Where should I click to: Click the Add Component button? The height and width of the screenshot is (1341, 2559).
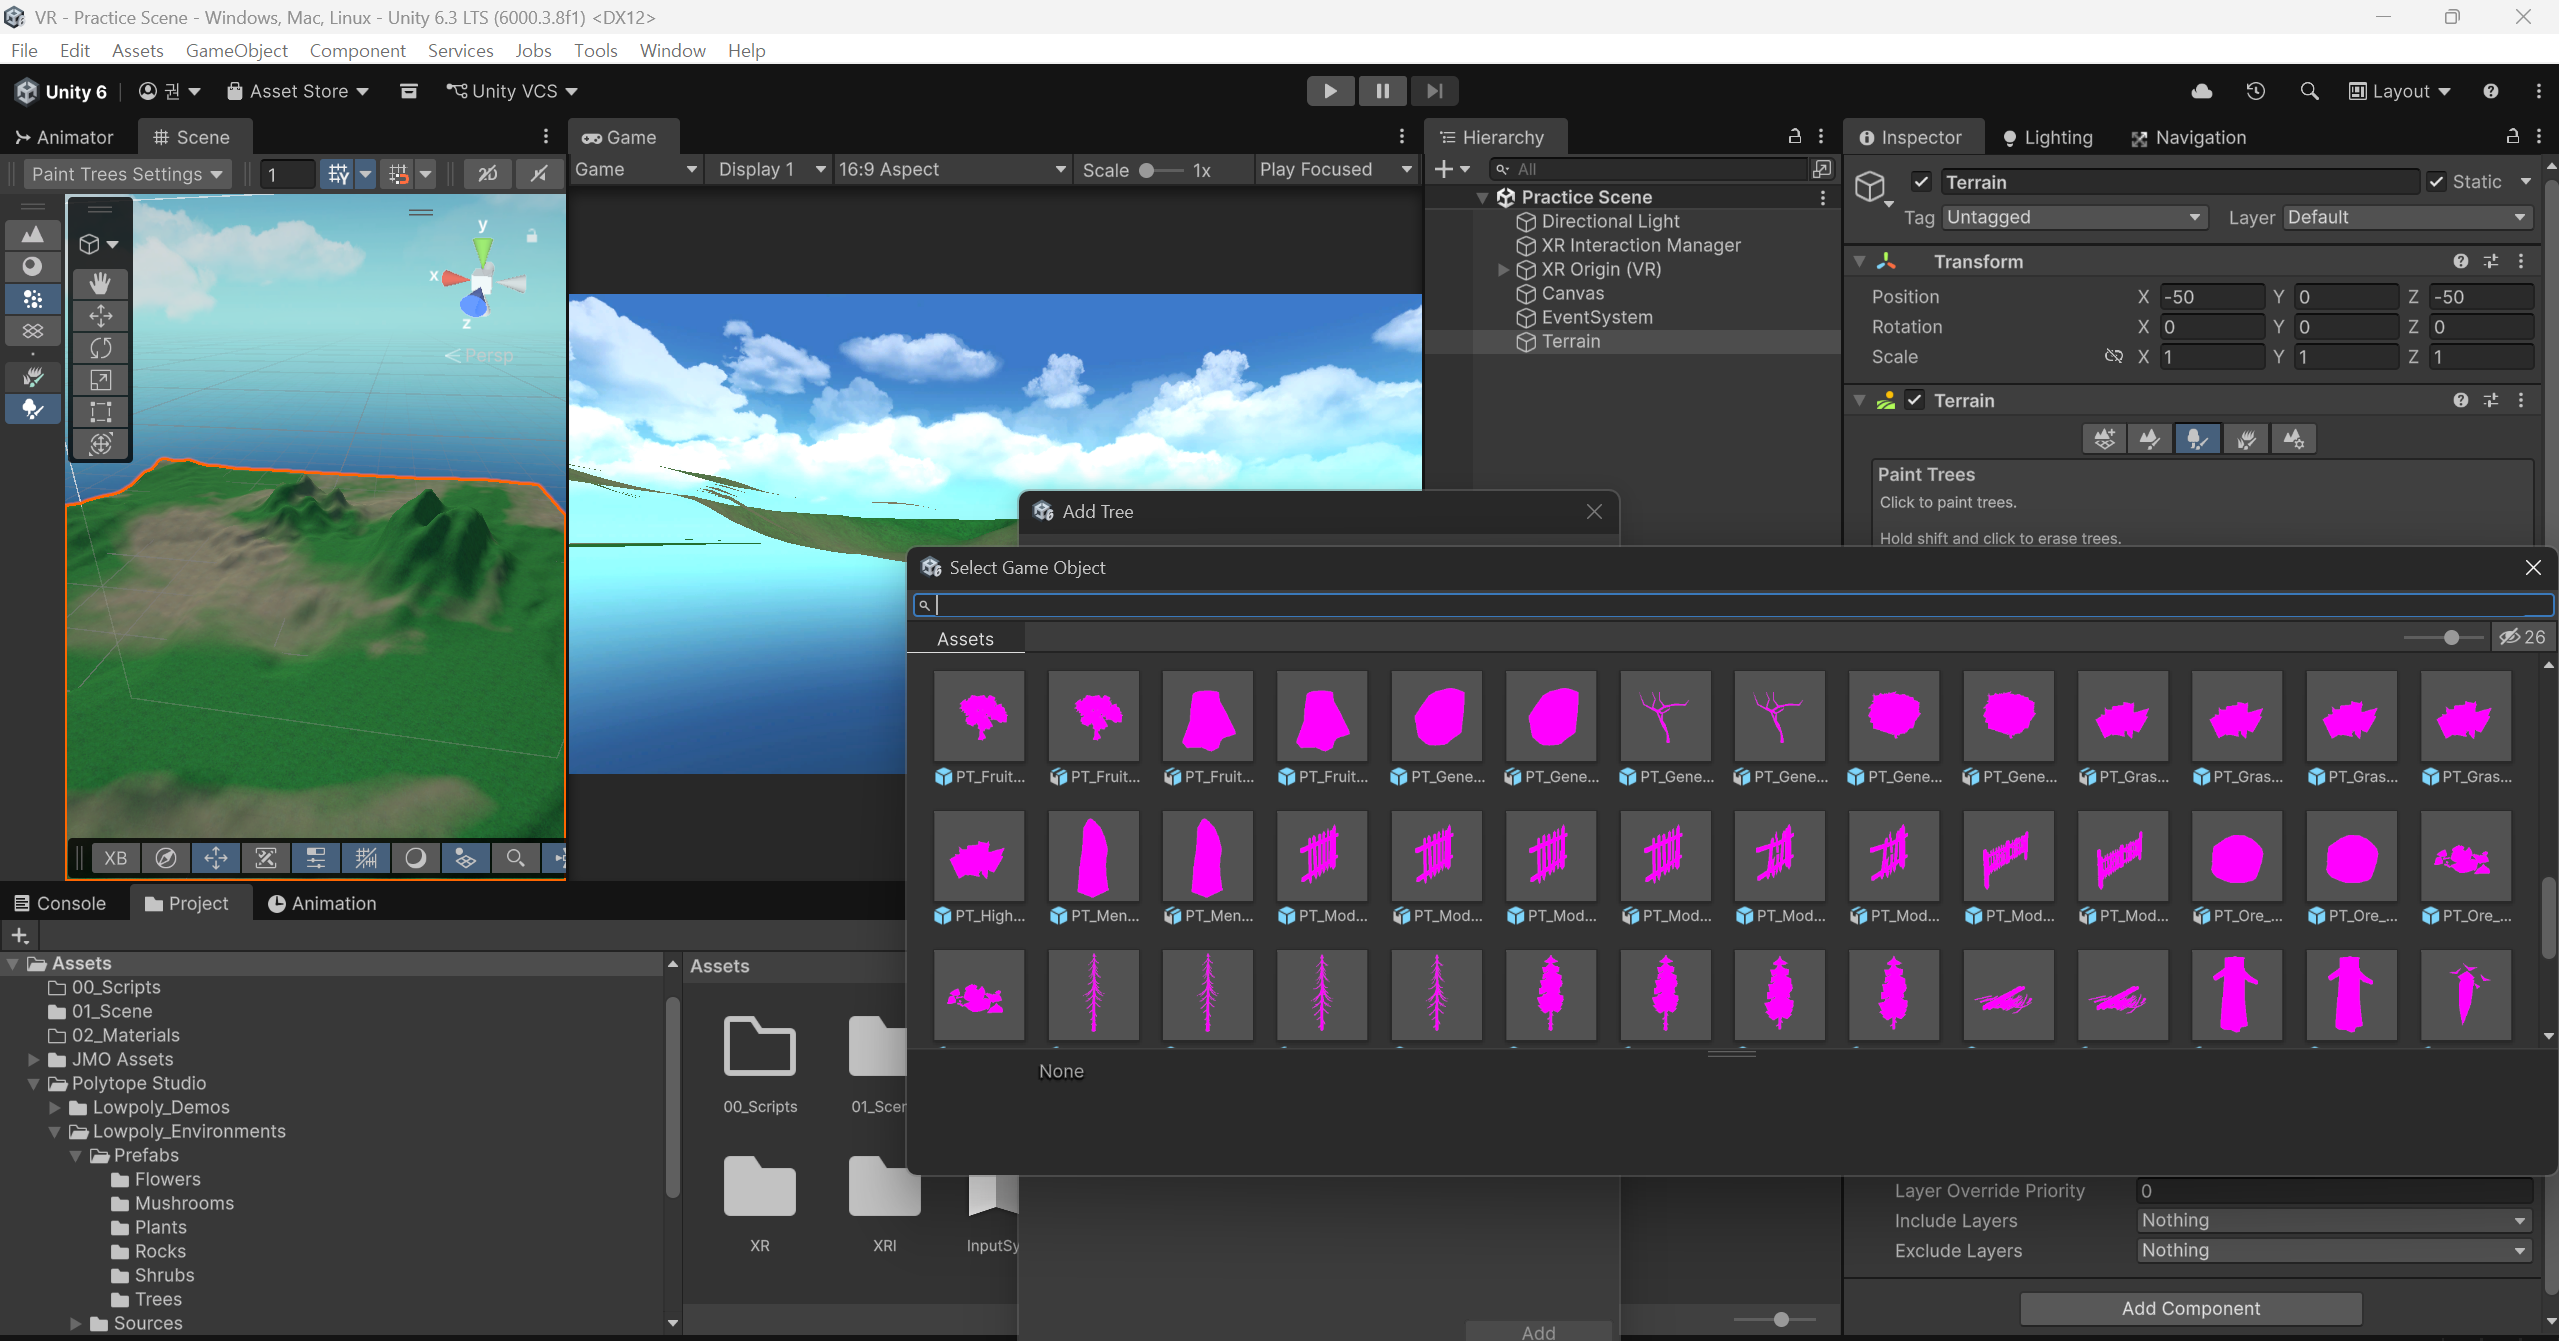point(2190,1308)
